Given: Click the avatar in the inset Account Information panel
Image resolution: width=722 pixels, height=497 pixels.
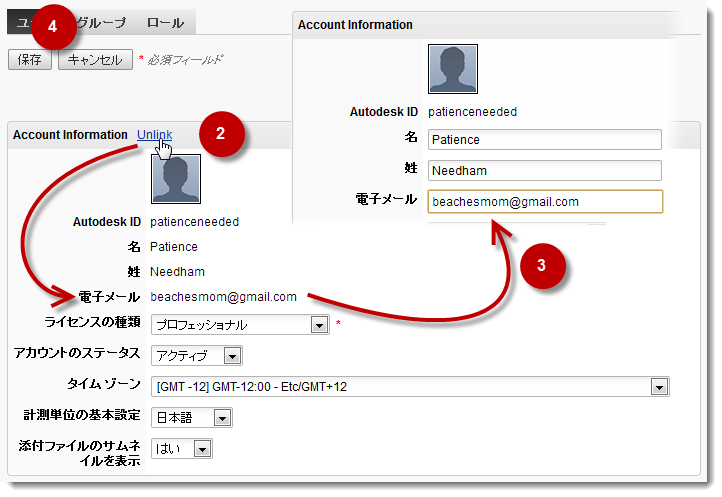Looking at the screenshot, I should 453,69.
